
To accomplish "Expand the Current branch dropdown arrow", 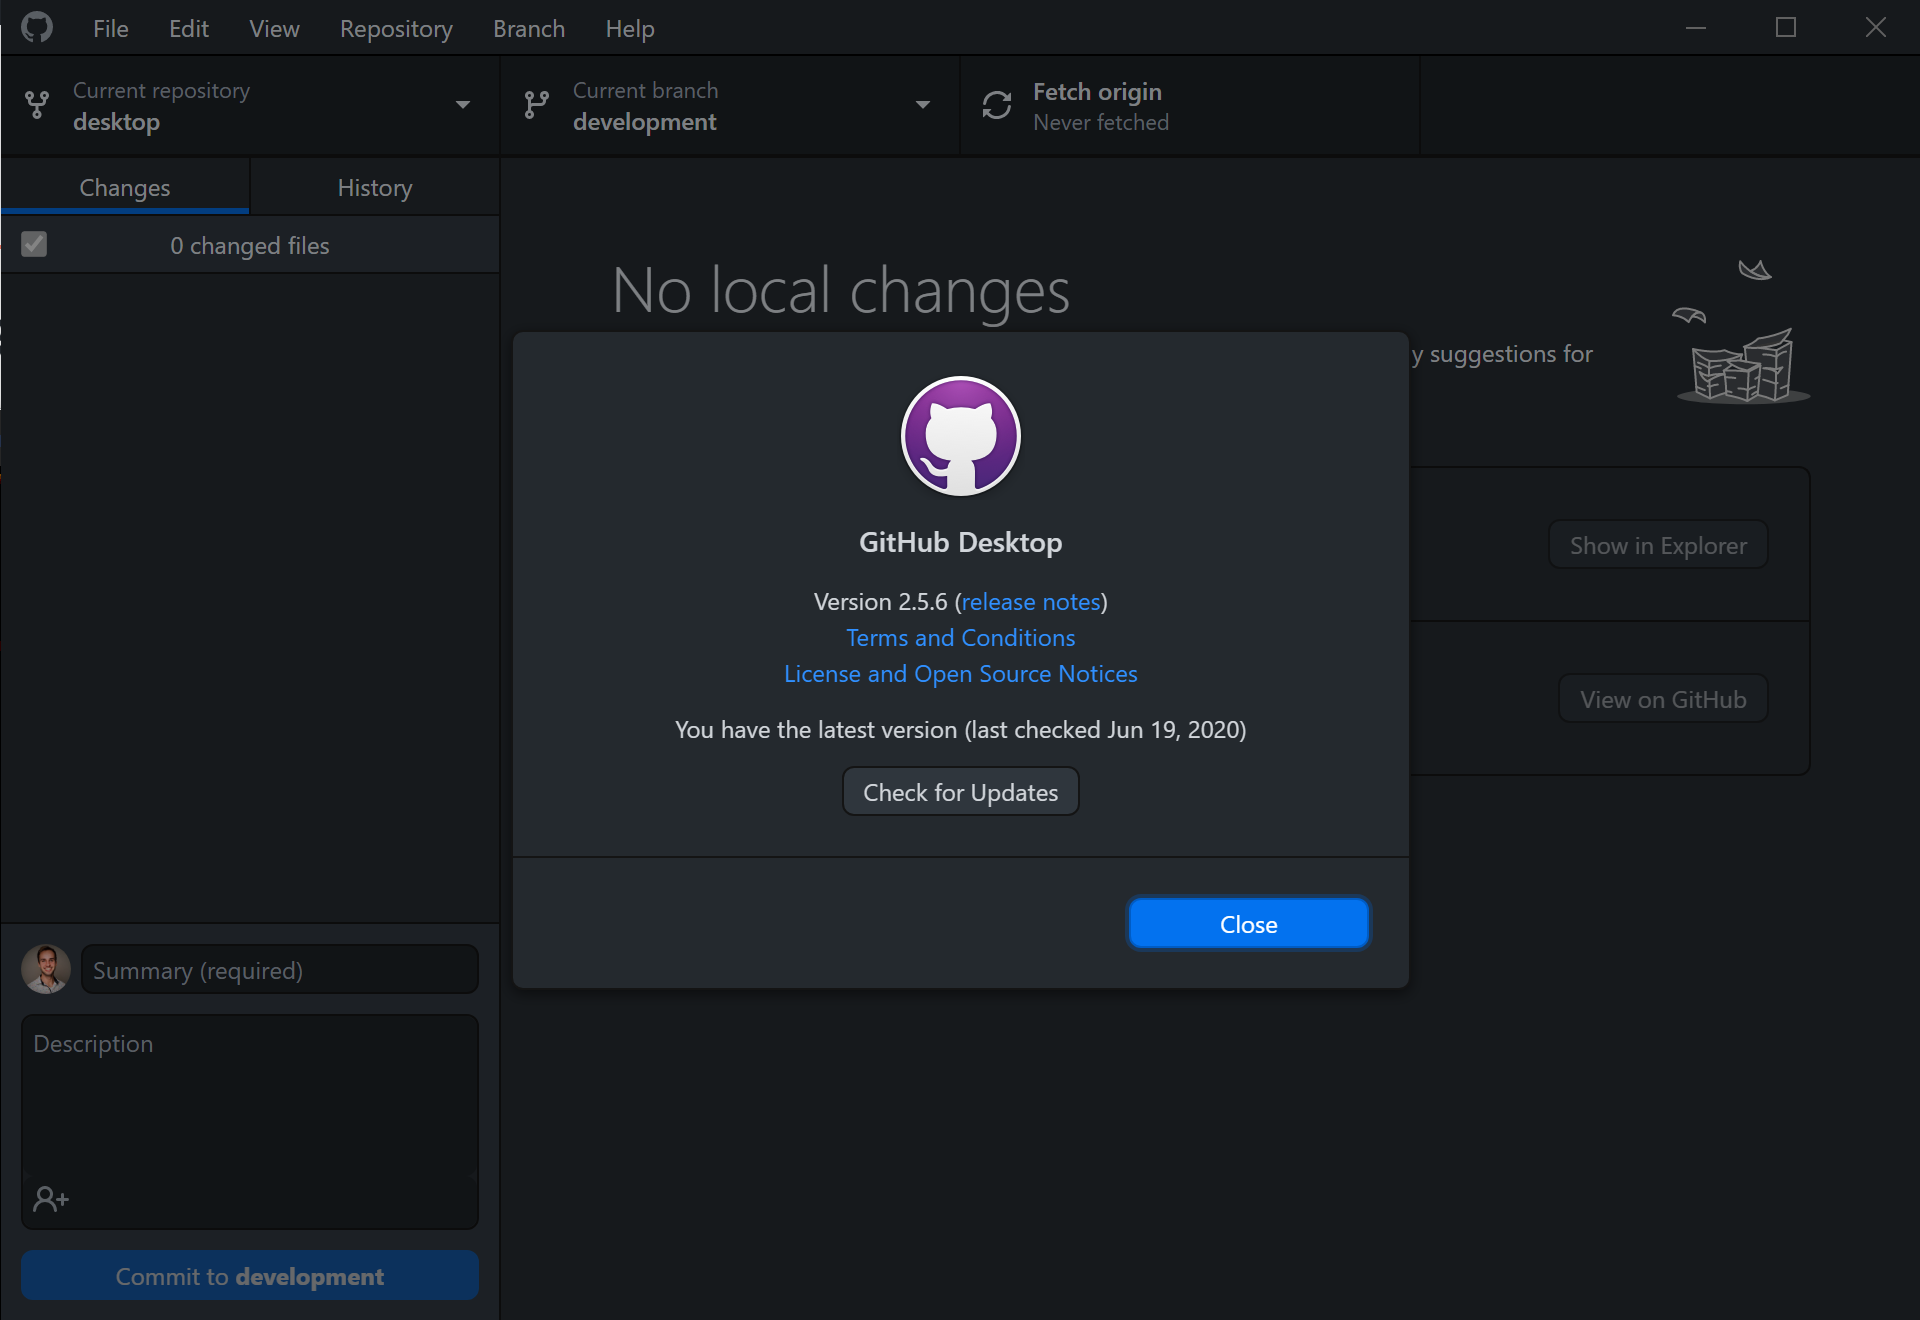I will [x=923, y=105].
